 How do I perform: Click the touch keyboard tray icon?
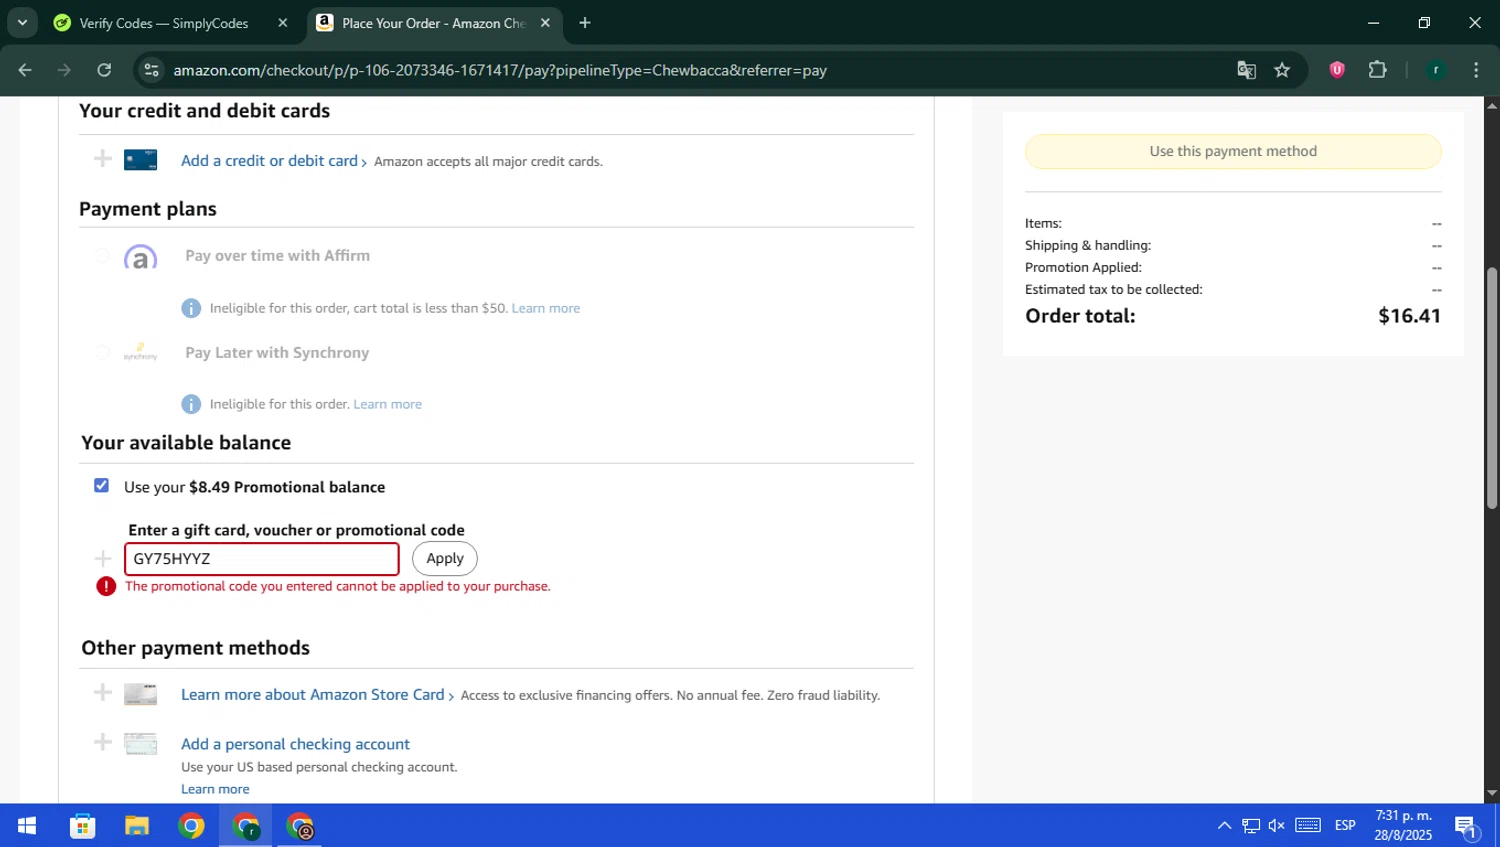pos(1308,826)
